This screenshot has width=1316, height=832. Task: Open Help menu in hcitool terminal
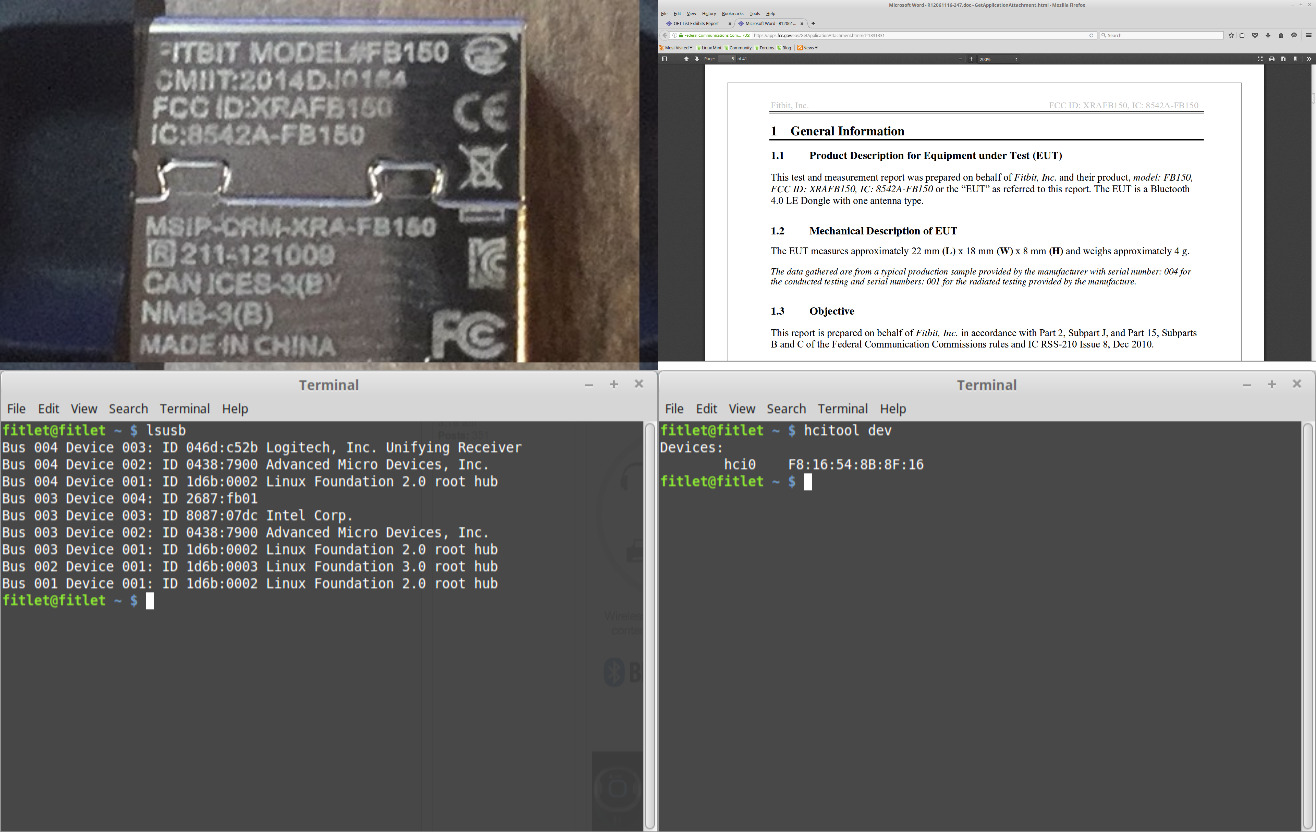[893, 408]
